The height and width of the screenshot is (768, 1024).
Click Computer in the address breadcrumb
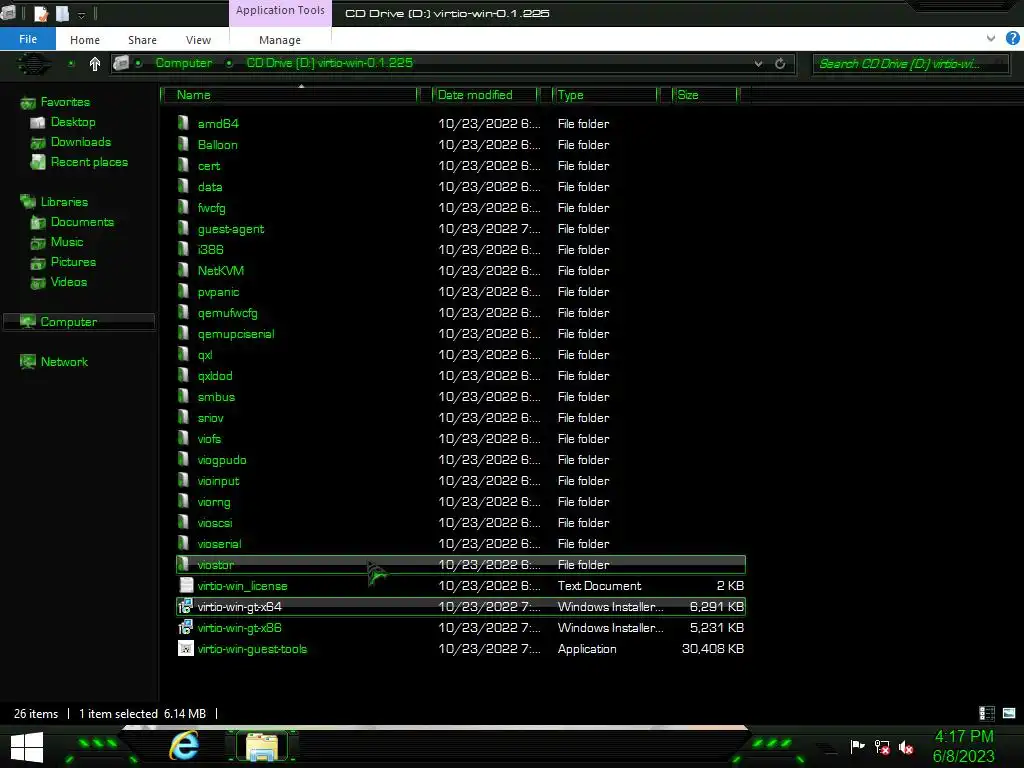(184, 63)
